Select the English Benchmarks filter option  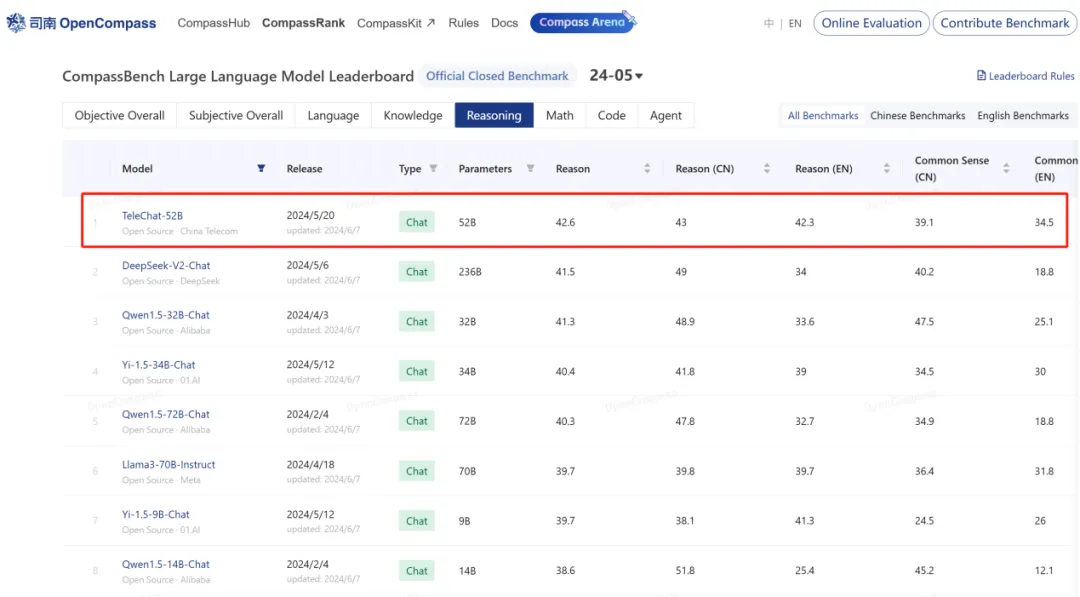[1022, 116]
